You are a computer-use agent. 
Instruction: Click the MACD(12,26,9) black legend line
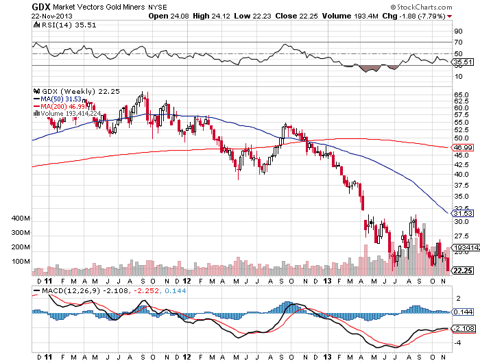coord(37,291)
